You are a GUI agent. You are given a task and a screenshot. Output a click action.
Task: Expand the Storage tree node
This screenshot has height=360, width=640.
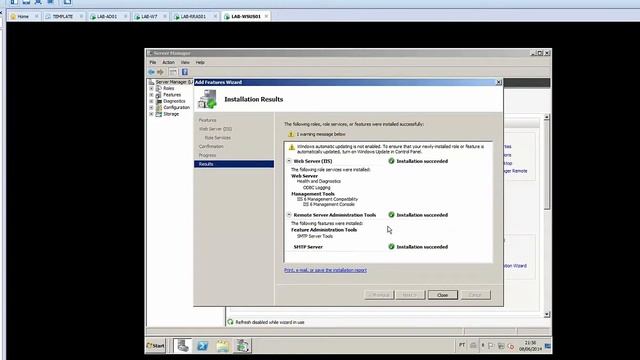coord(151,114)
